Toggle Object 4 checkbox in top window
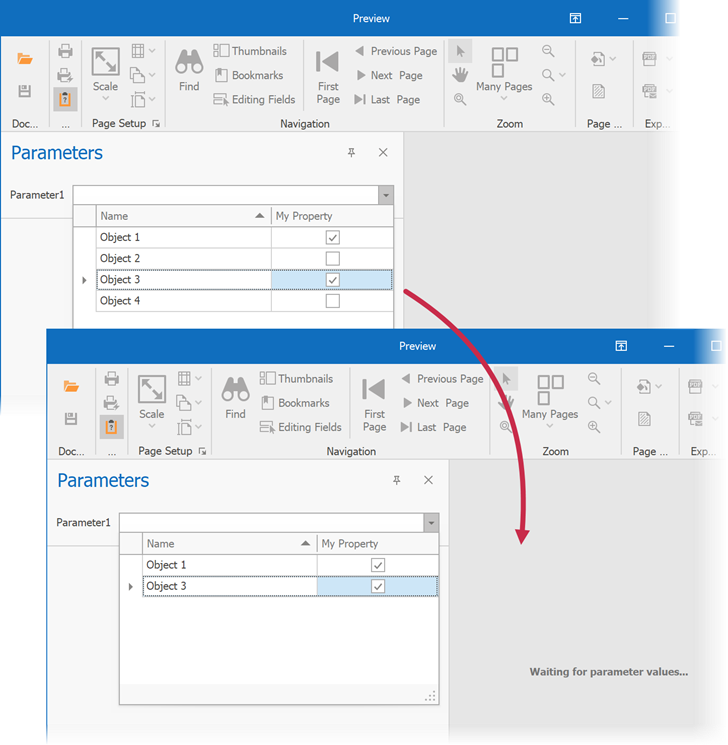Image resolution: width=728 pixels, height=745 pixels. coord(333,301)
